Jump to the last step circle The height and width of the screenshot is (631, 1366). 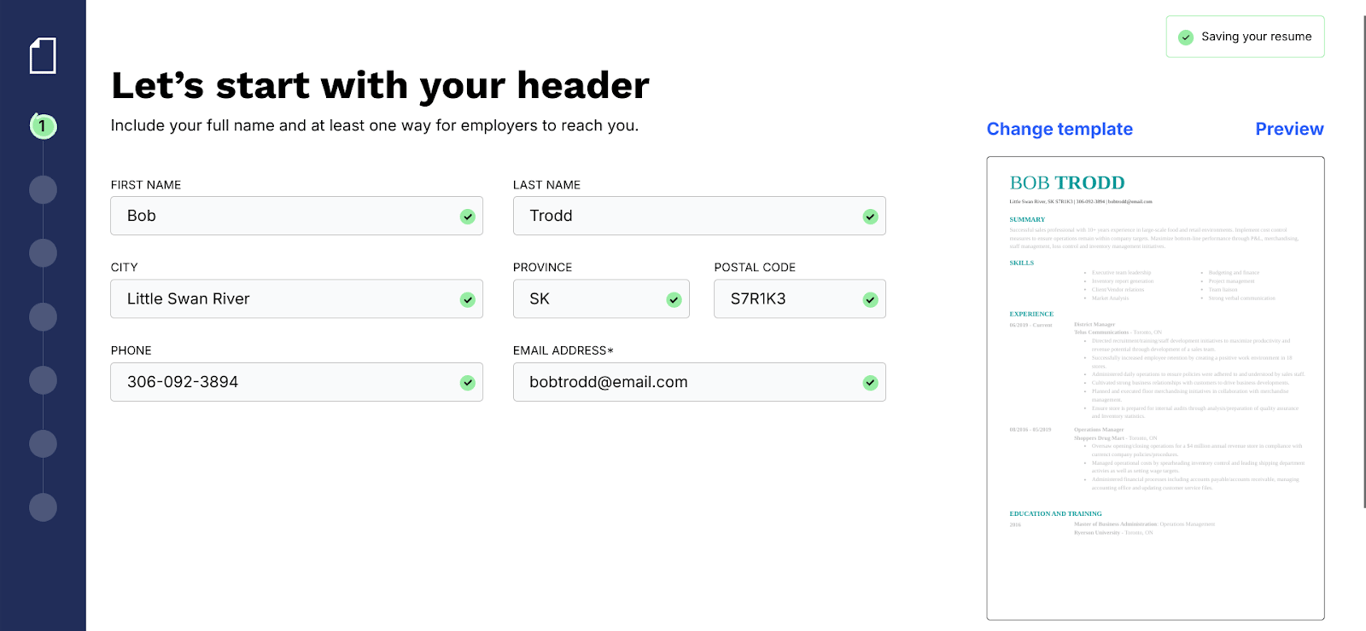pos(43,507)
